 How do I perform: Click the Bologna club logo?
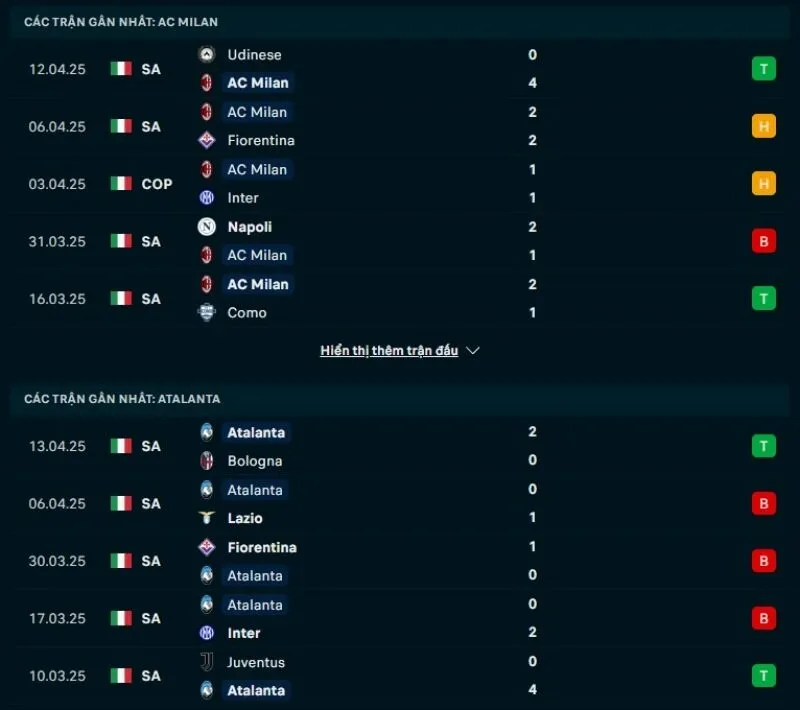point(206,461)
